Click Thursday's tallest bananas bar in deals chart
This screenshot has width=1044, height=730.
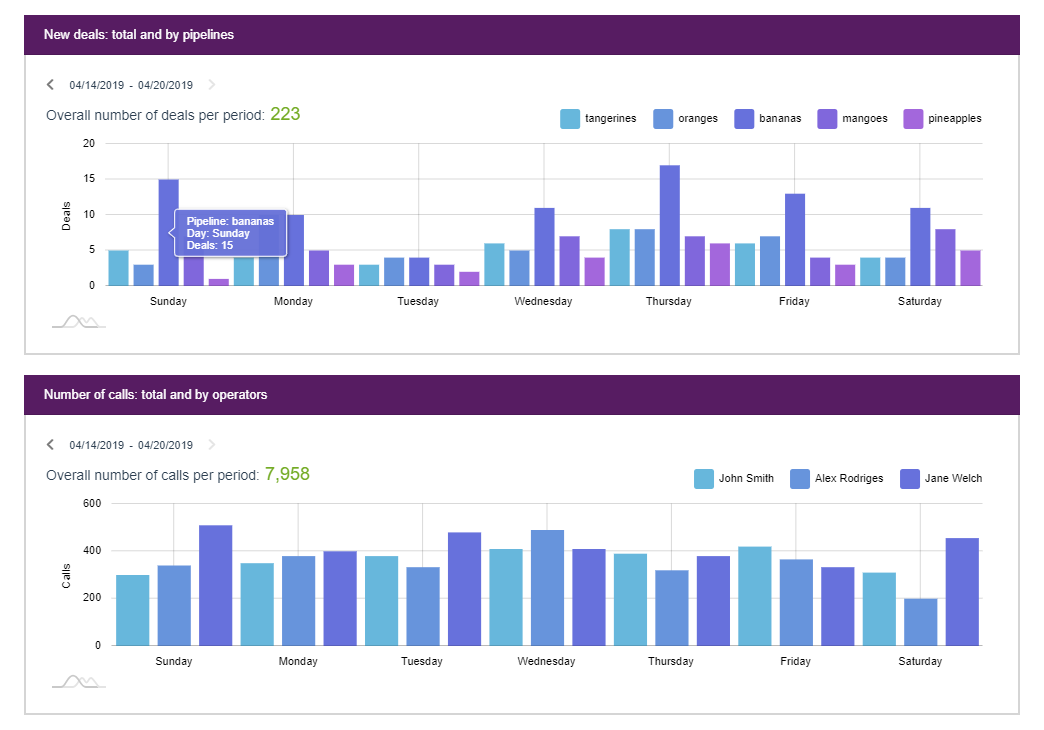click(x=669, y=225)
